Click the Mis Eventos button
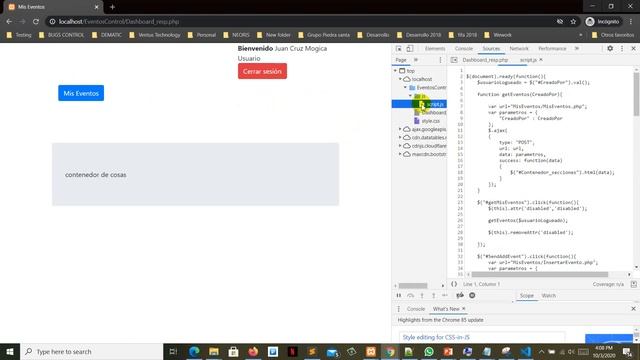 81,93
